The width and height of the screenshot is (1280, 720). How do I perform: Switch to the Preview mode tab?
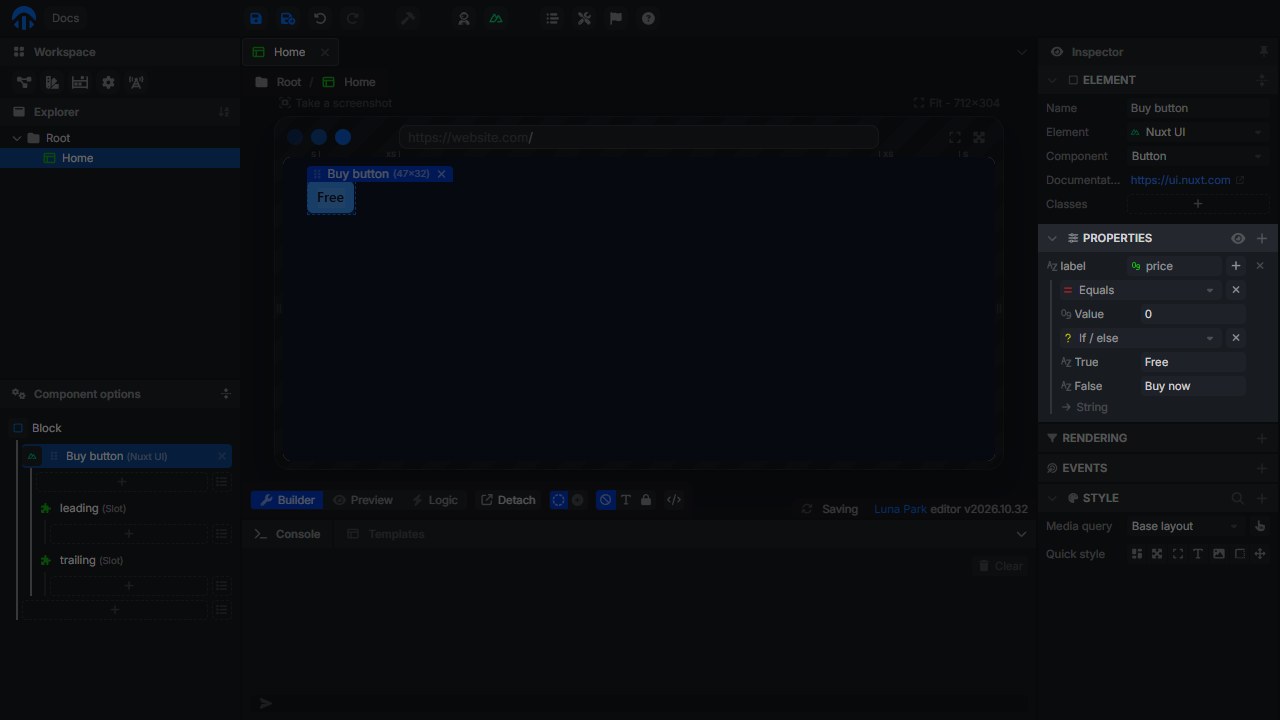[363, 500]
